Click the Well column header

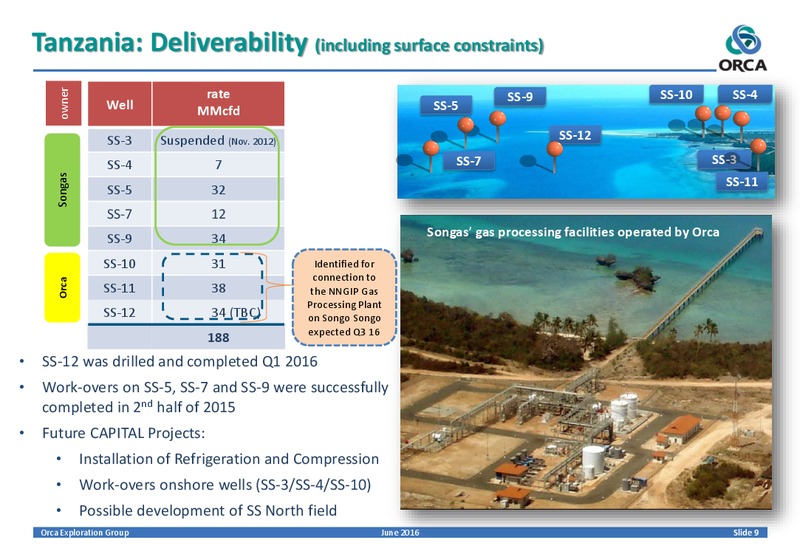(x=119, y=104)
